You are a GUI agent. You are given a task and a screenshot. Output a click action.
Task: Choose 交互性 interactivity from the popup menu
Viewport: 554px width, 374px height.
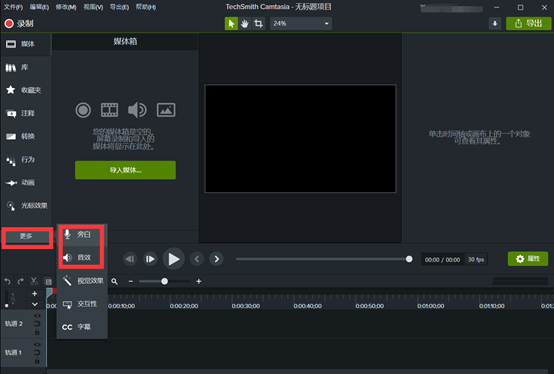pos(82,304)
